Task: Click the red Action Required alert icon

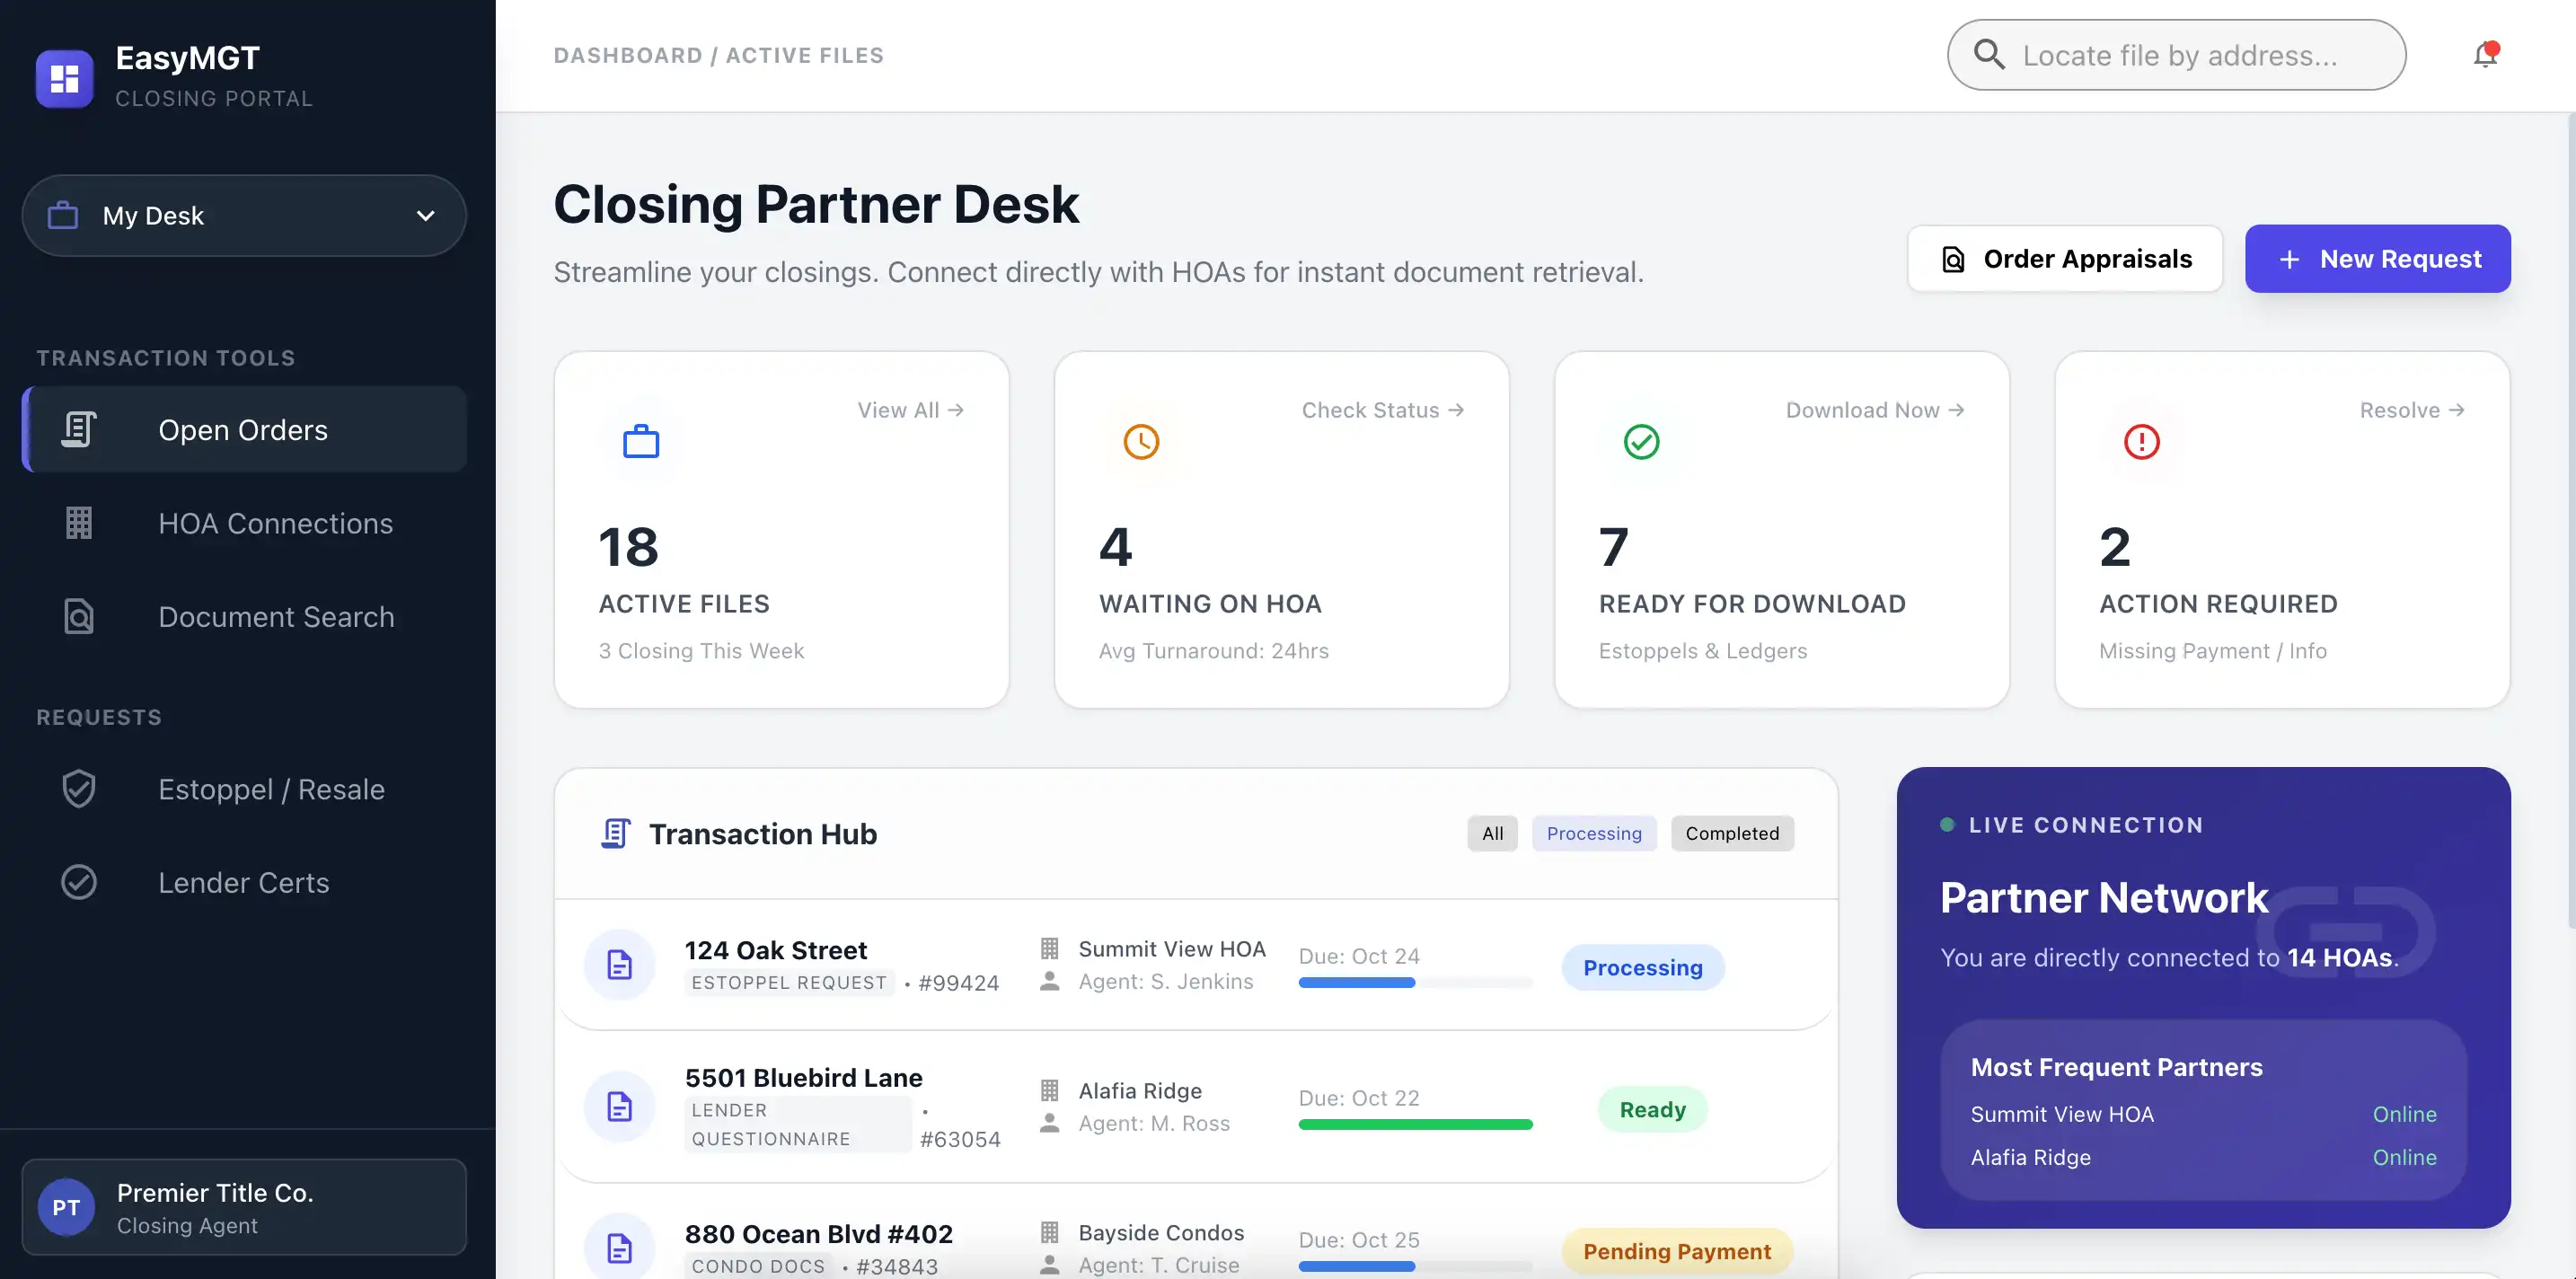Action: (2141, 441)
